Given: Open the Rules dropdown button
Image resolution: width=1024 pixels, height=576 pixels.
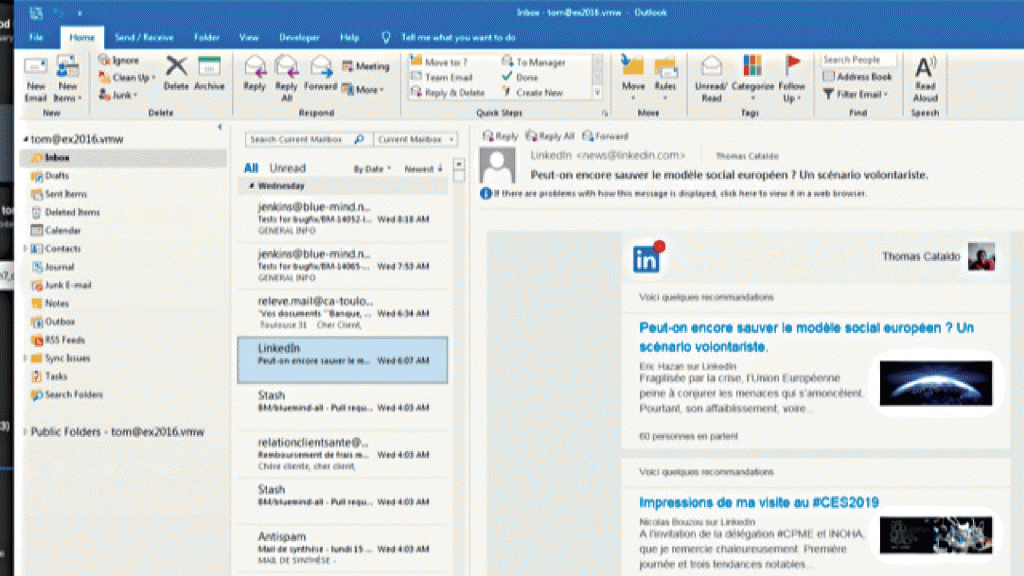Looking at the screenshot, I should coord(665,78).
